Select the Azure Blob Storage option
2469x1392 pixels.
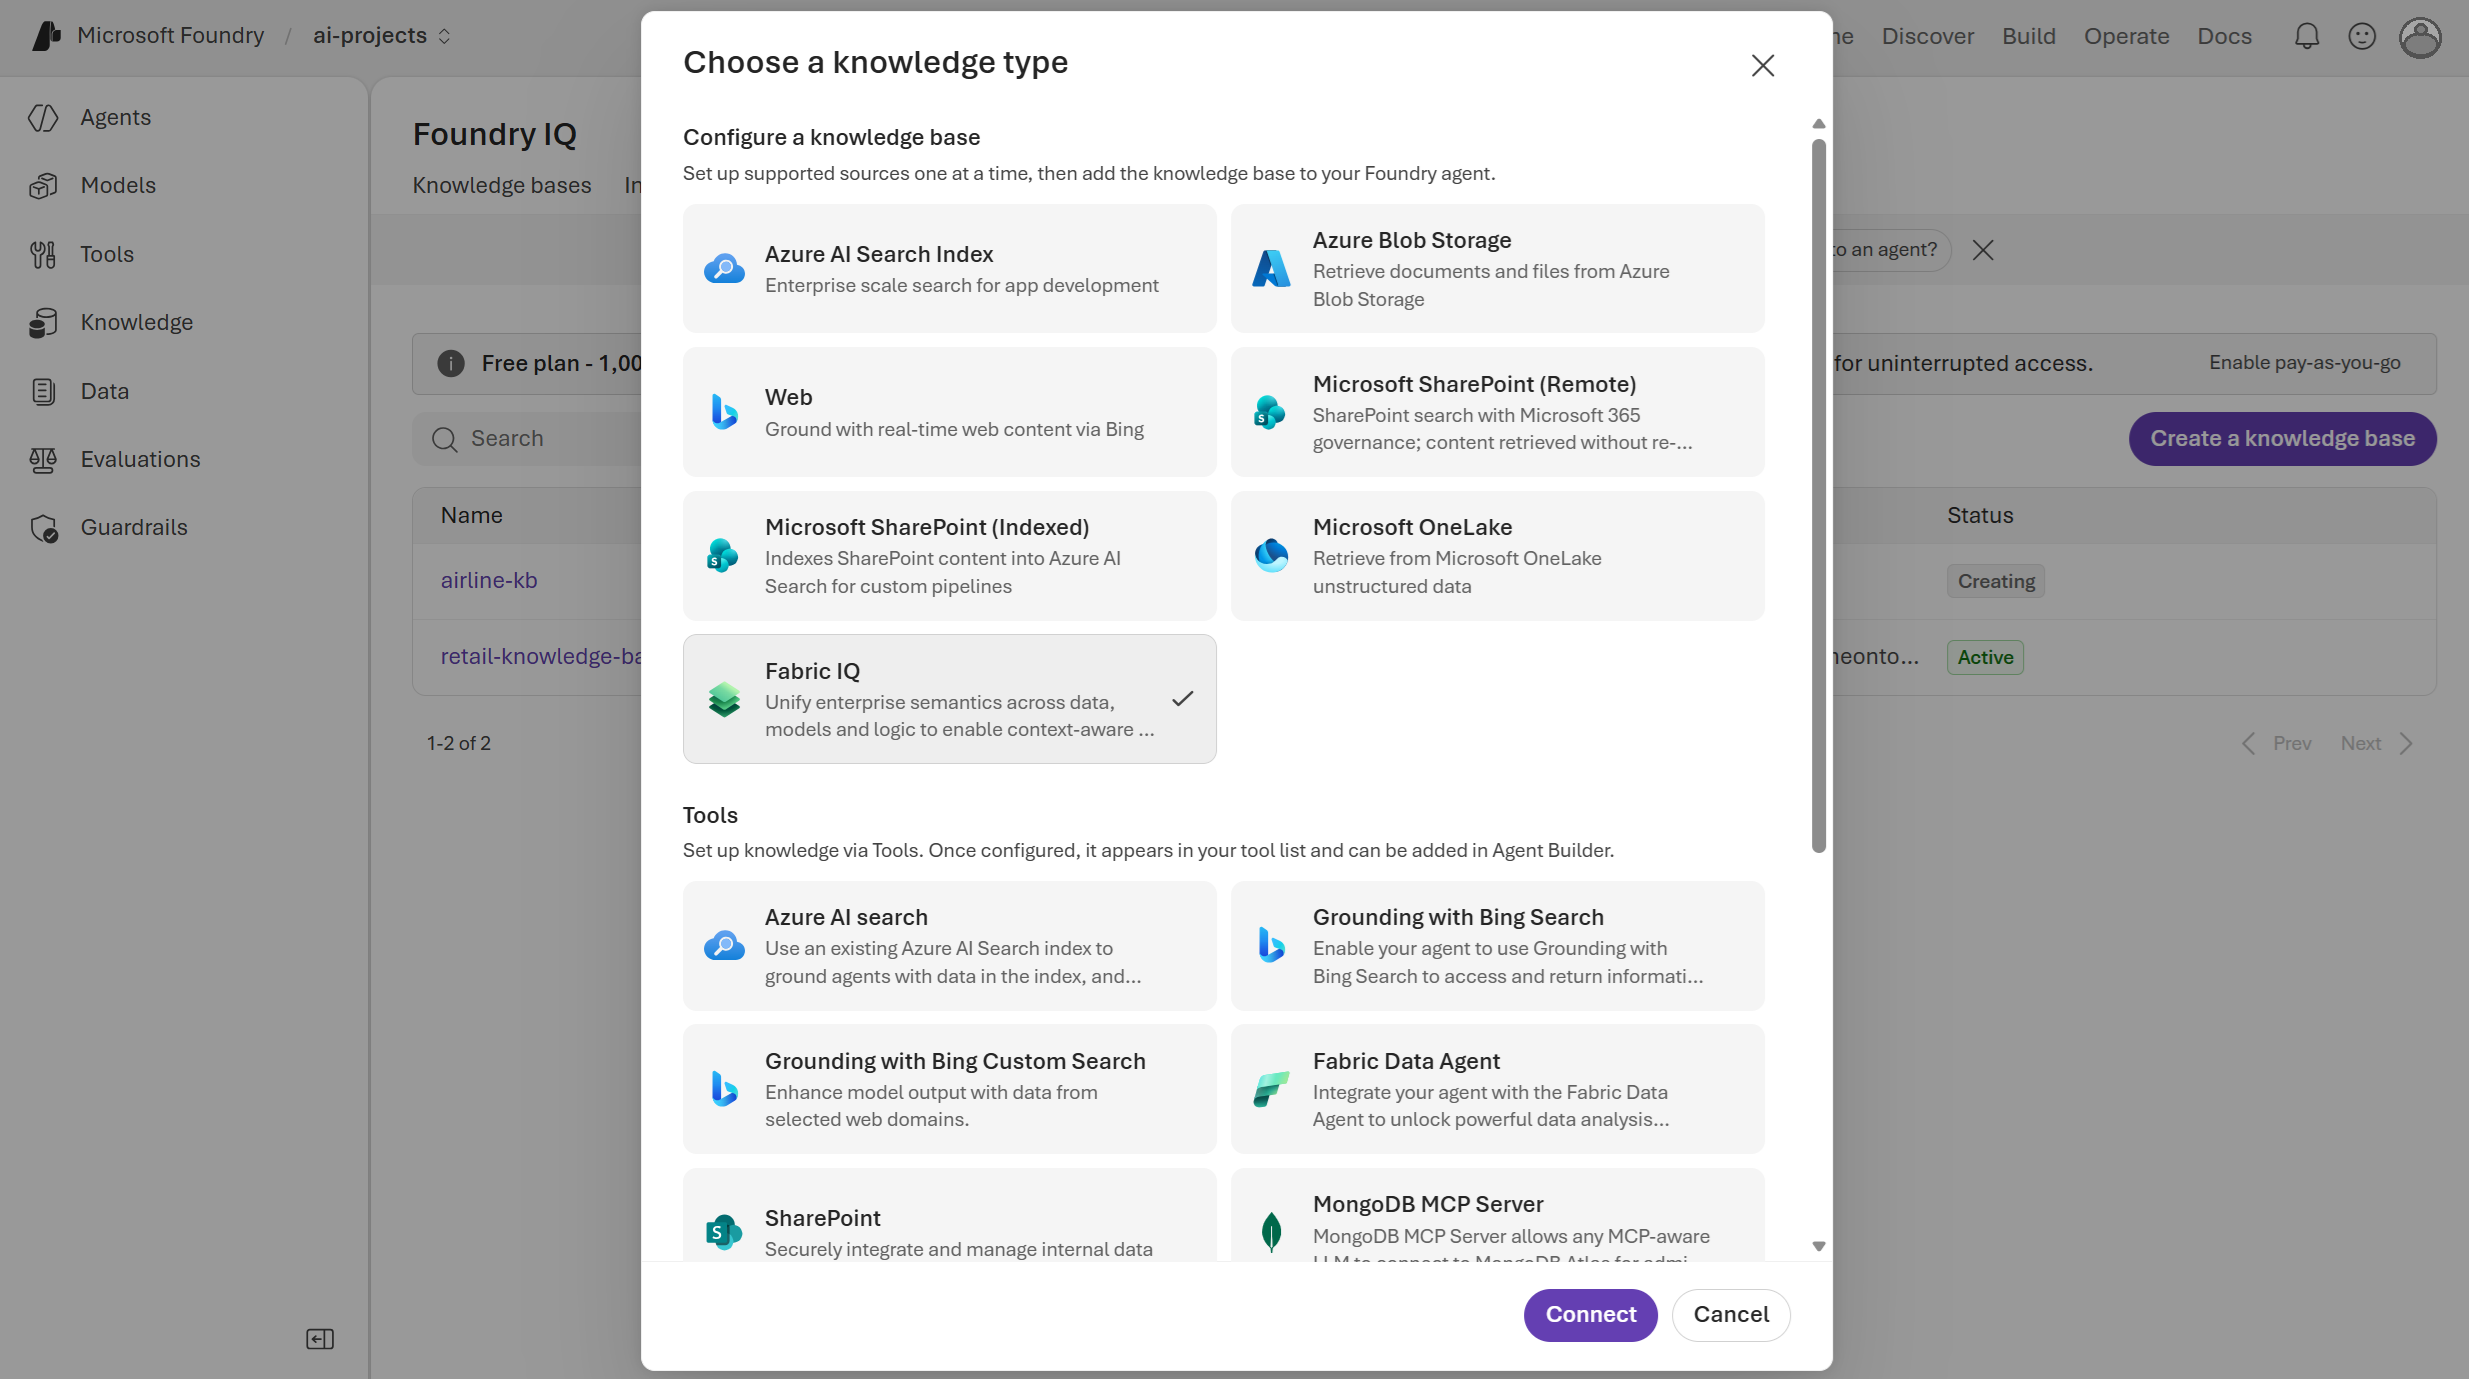click(x=1497, y=269)
